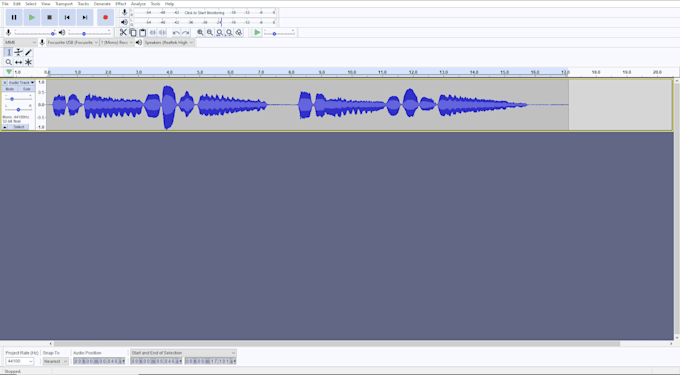This screenshot has height=375, width=680.
Task: Click to Start Monitoring on recording meter
Action: tap(204, 13)
